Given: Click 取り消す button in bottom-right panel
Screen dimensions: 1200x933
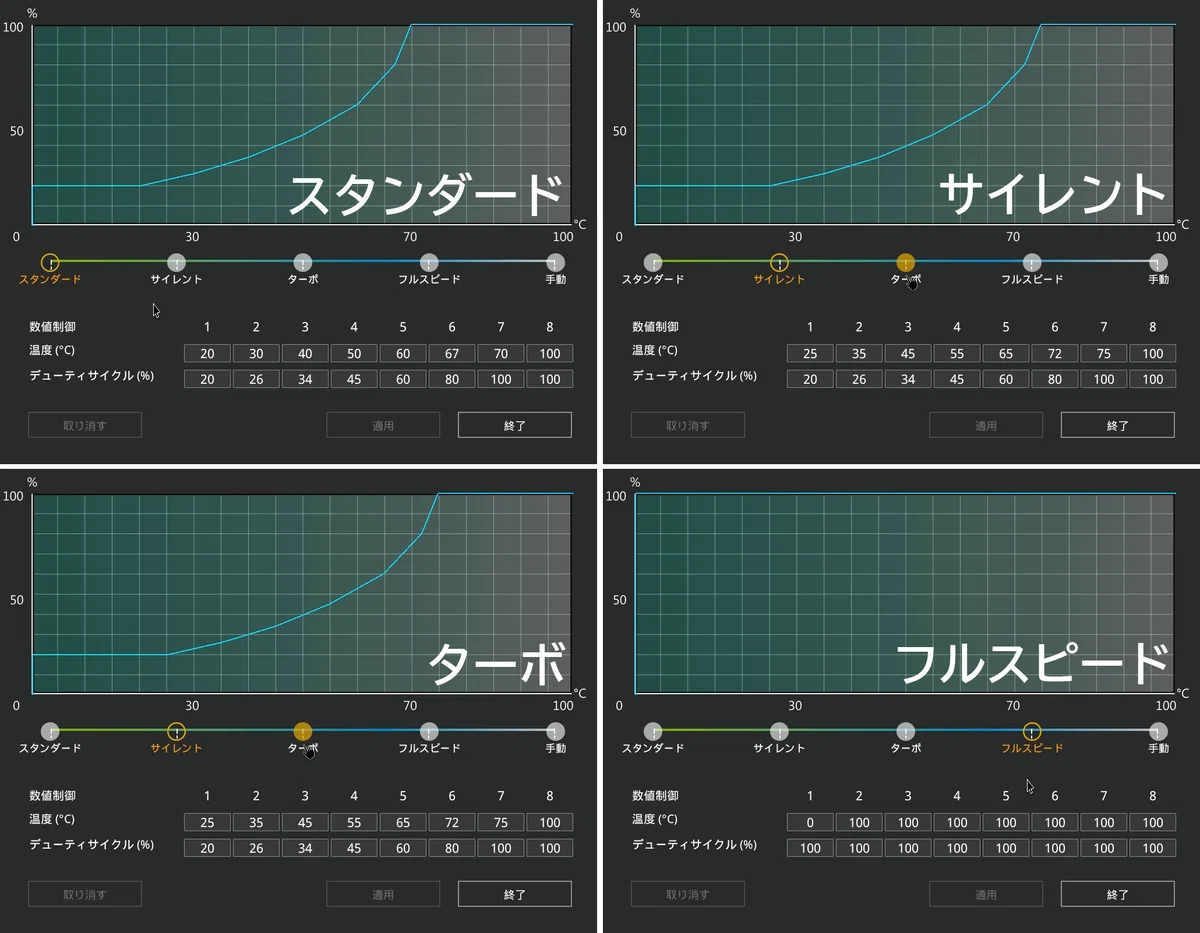Looking at the screenshot, I should 688,894.
